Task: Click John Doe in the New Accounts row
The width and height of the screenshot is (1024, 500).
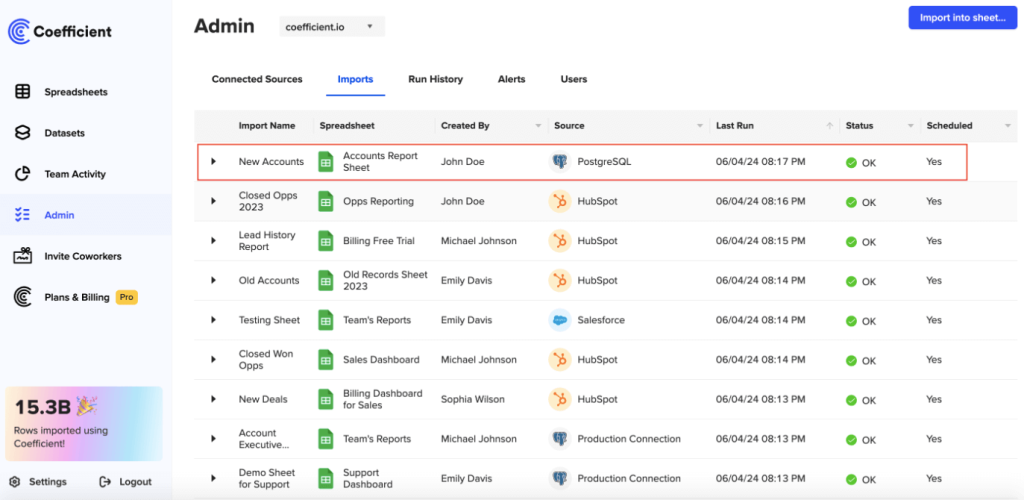Action: tap(462, 161)
